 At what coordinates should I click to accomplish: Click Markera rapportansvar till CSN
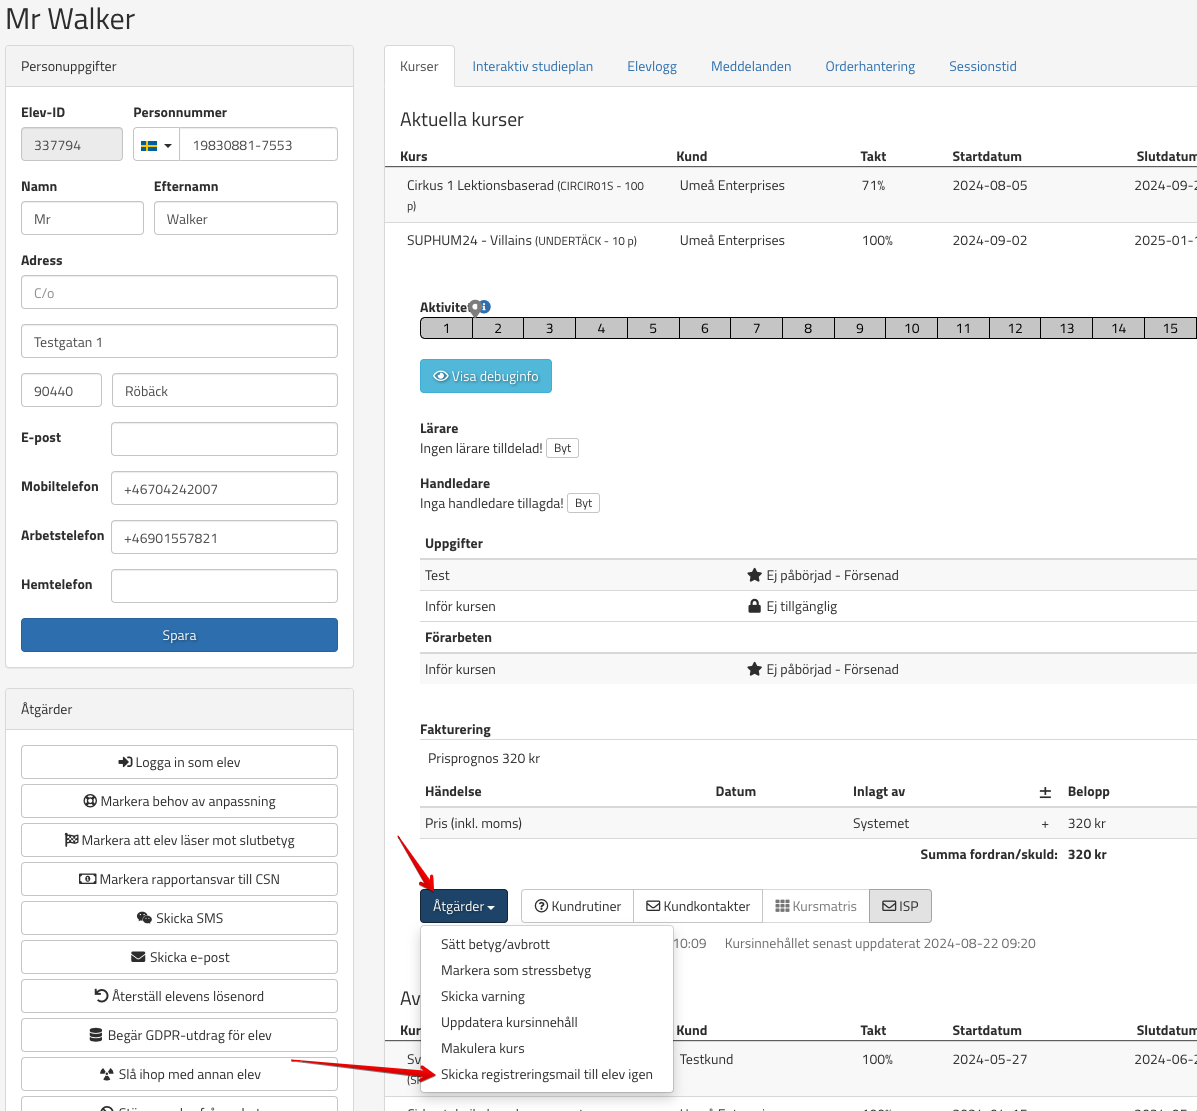coord(179,879)
